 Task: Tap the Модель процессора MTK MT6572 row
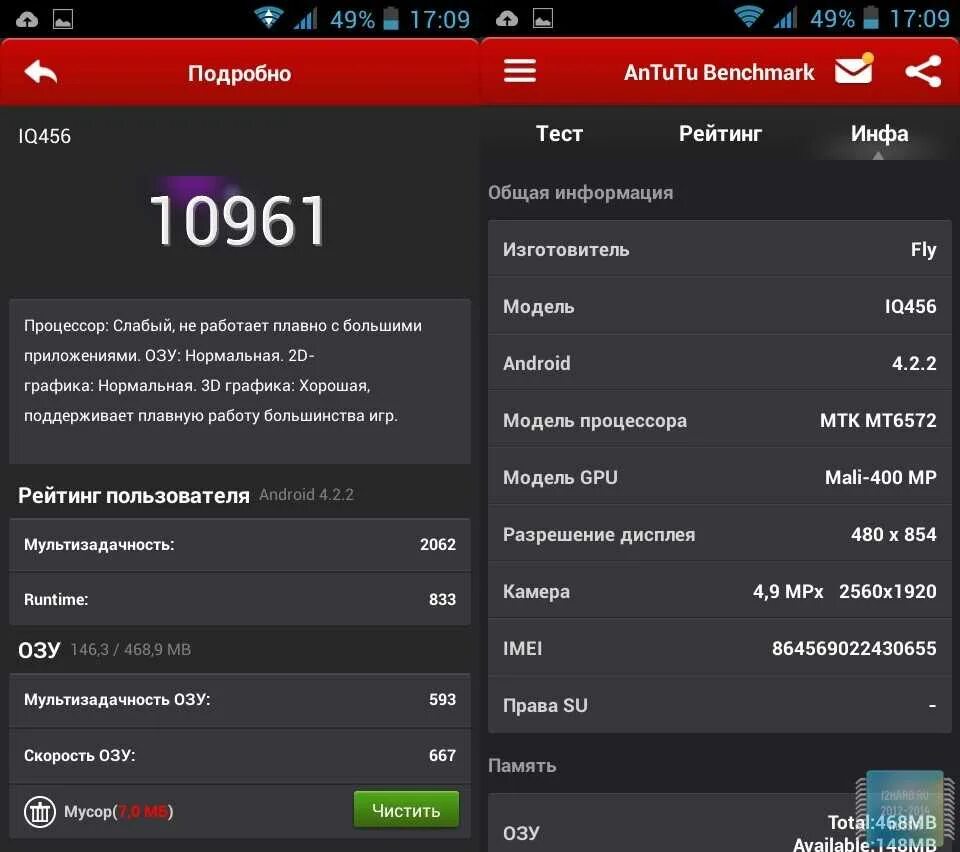(x=719, y=419)
